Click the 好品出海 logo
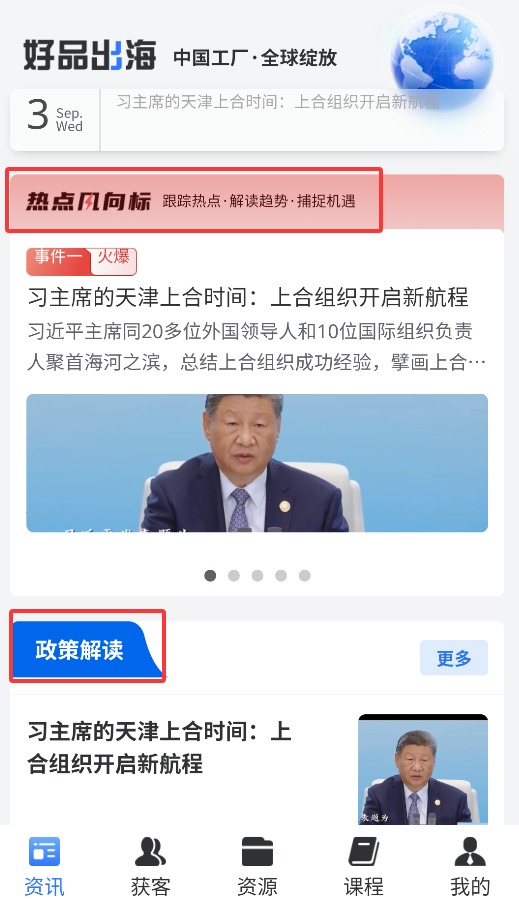This screenshot has height=902, width=519. point(90,56)
